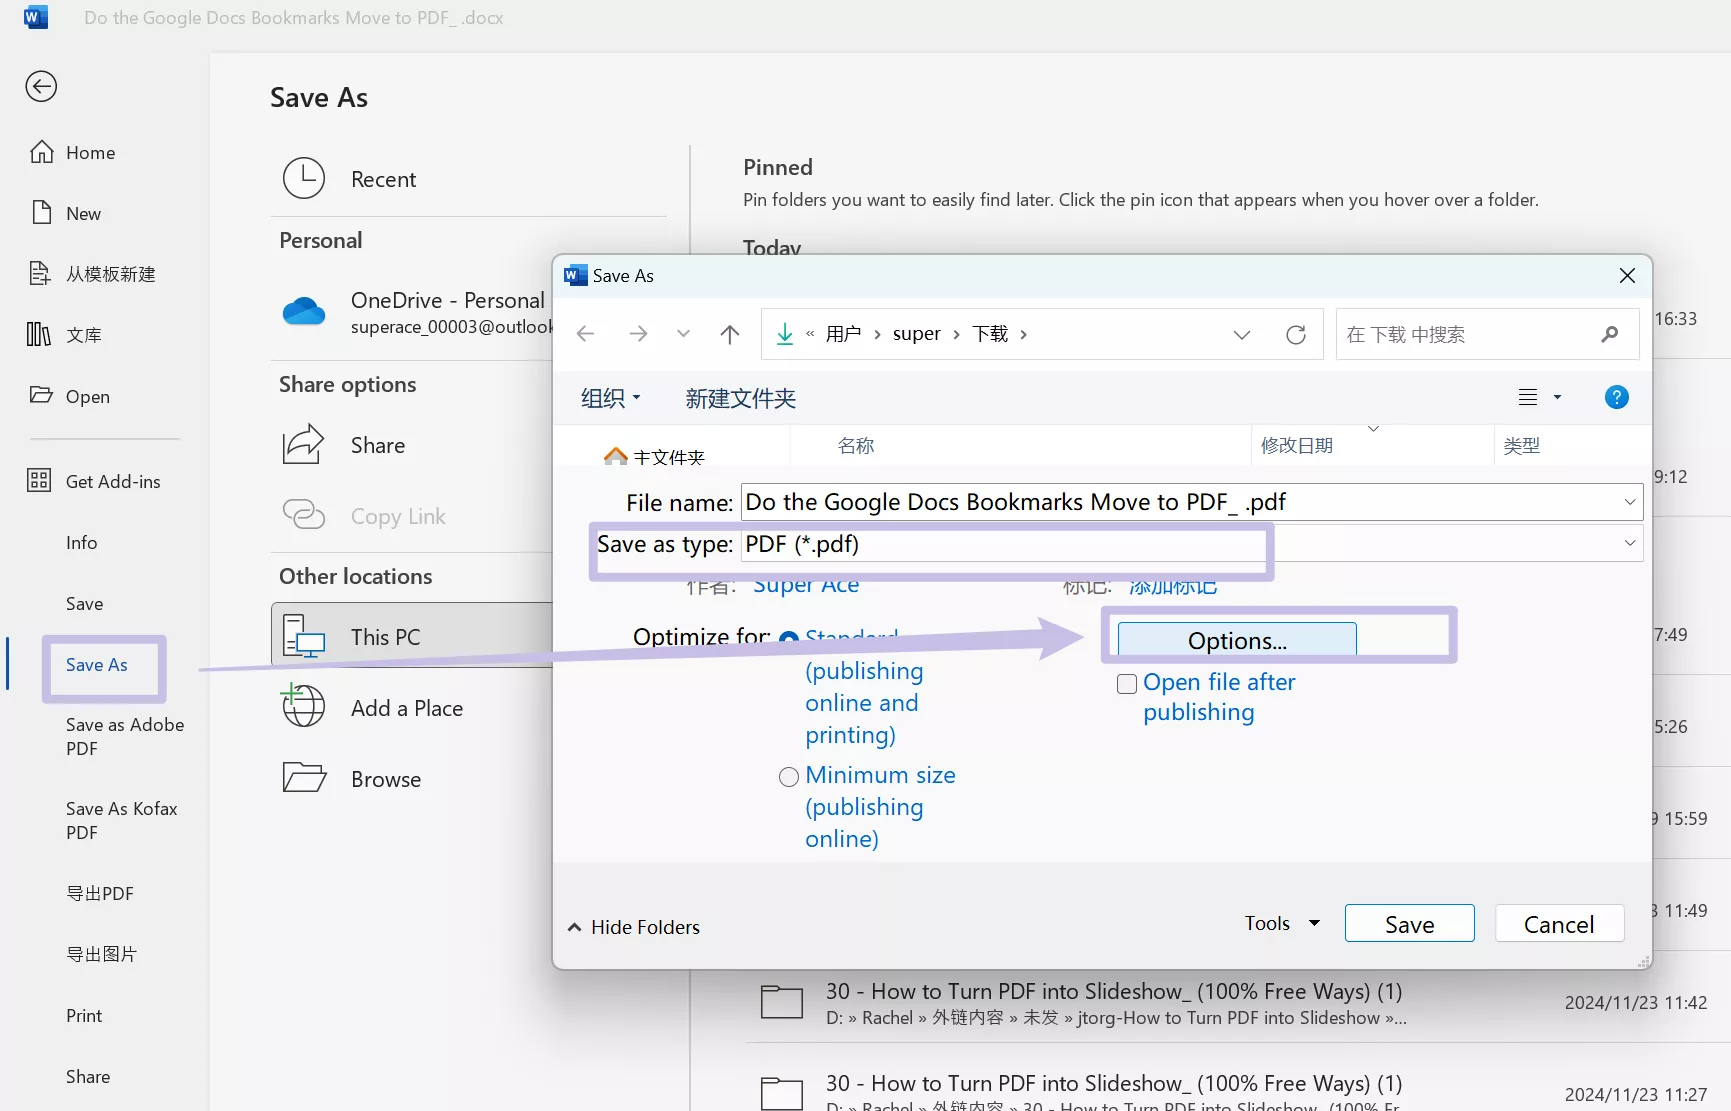Click the up-folder arrow in Save As dialog

[x=730, y=334]
